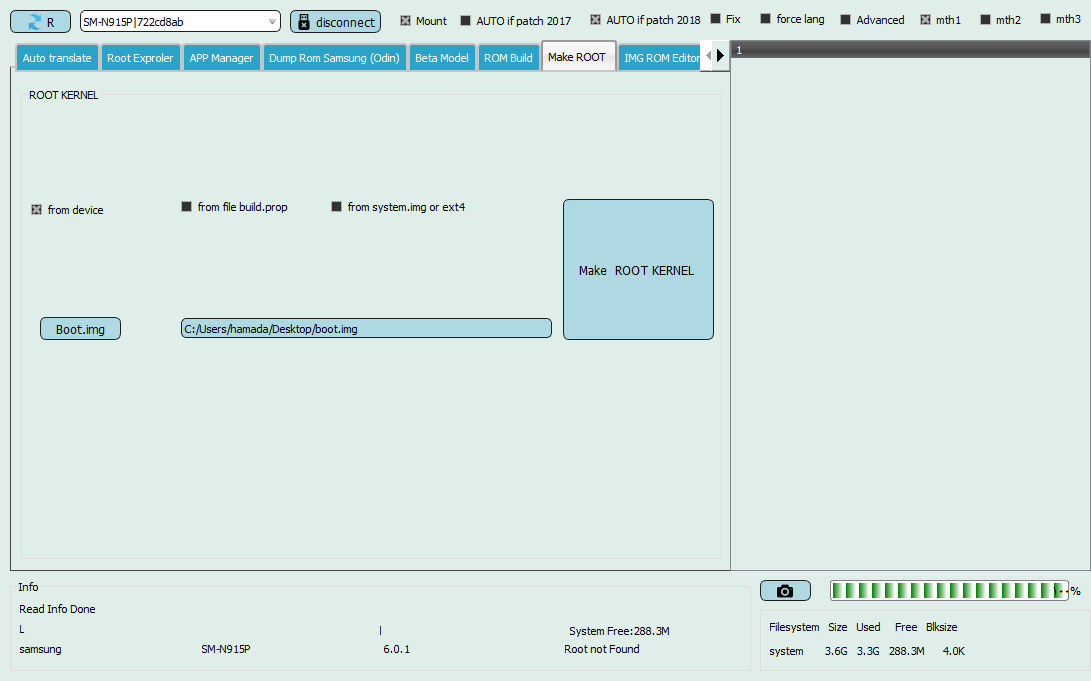This screenshot has height=681, width=1091.
Task: Click the camera screenshot button
Action: (x=785, y=591)
